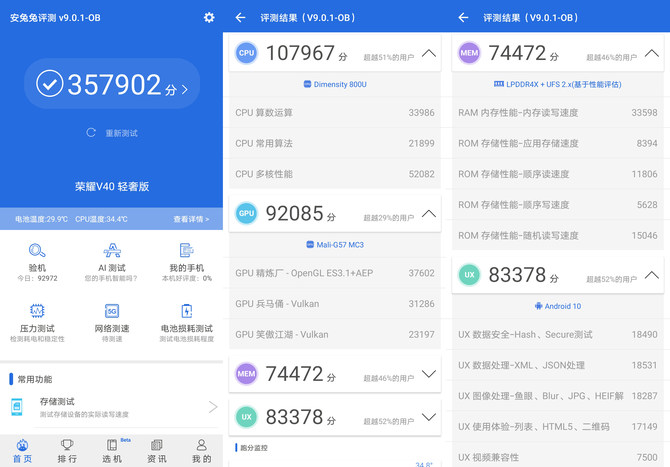670x467 pixels.
Task: Select UX 视频兼容性 row
Action: coord(558,457)
